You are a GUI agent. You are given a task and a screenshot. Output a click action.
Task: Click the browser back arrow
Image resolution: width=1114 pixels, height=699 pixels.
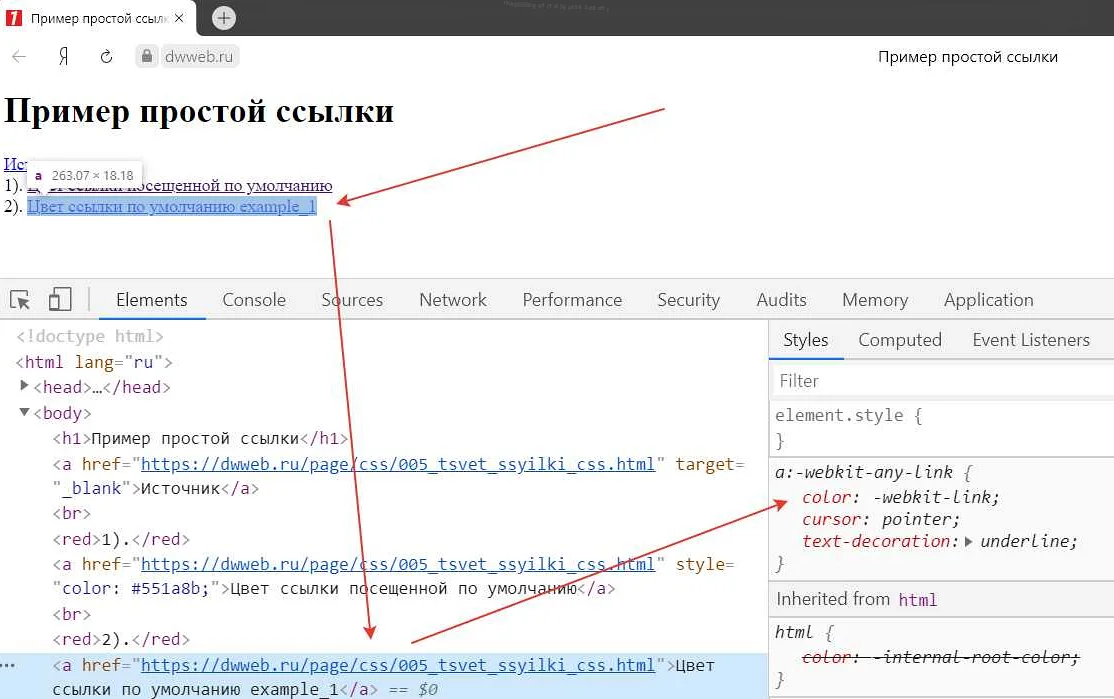[18, 56]
